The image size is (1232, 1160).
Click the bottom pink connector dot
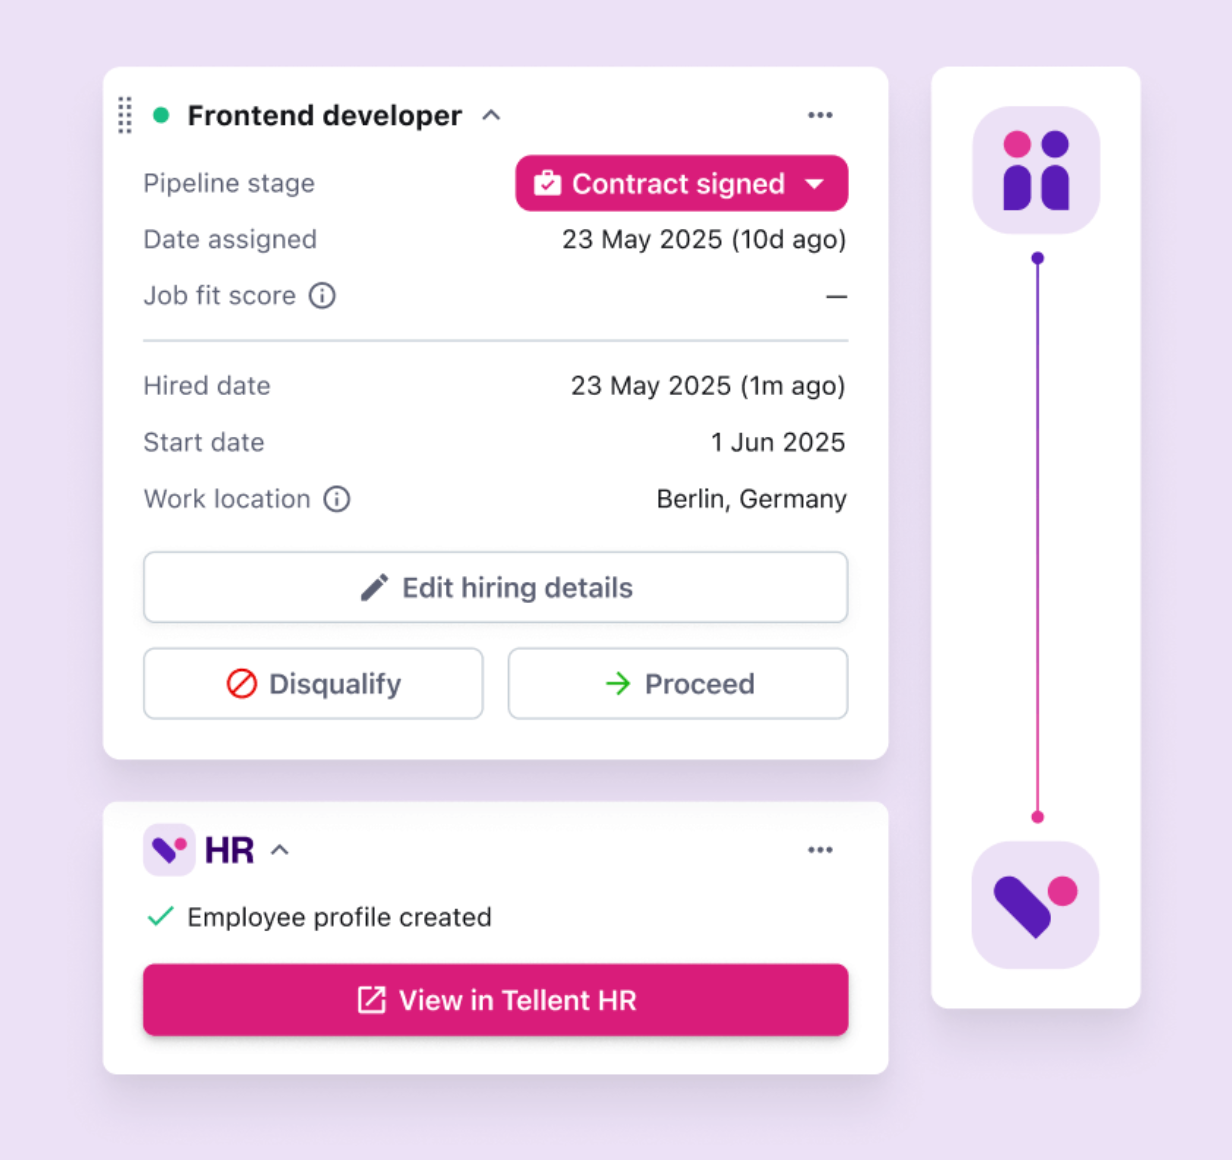tap(1038, 817)
